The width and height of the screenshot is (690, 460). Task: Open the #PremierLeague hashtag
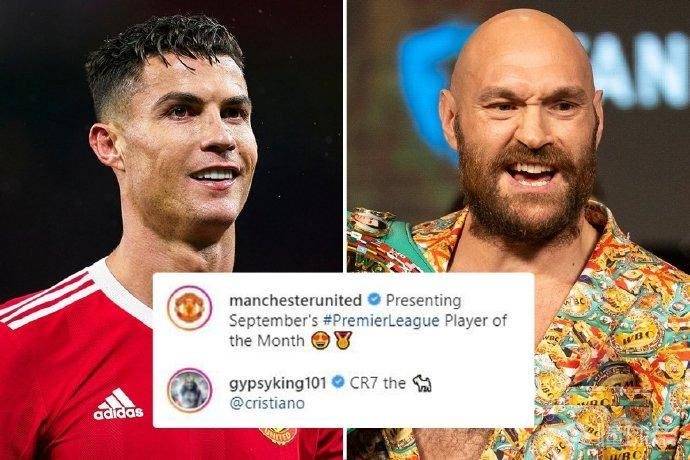381,320
